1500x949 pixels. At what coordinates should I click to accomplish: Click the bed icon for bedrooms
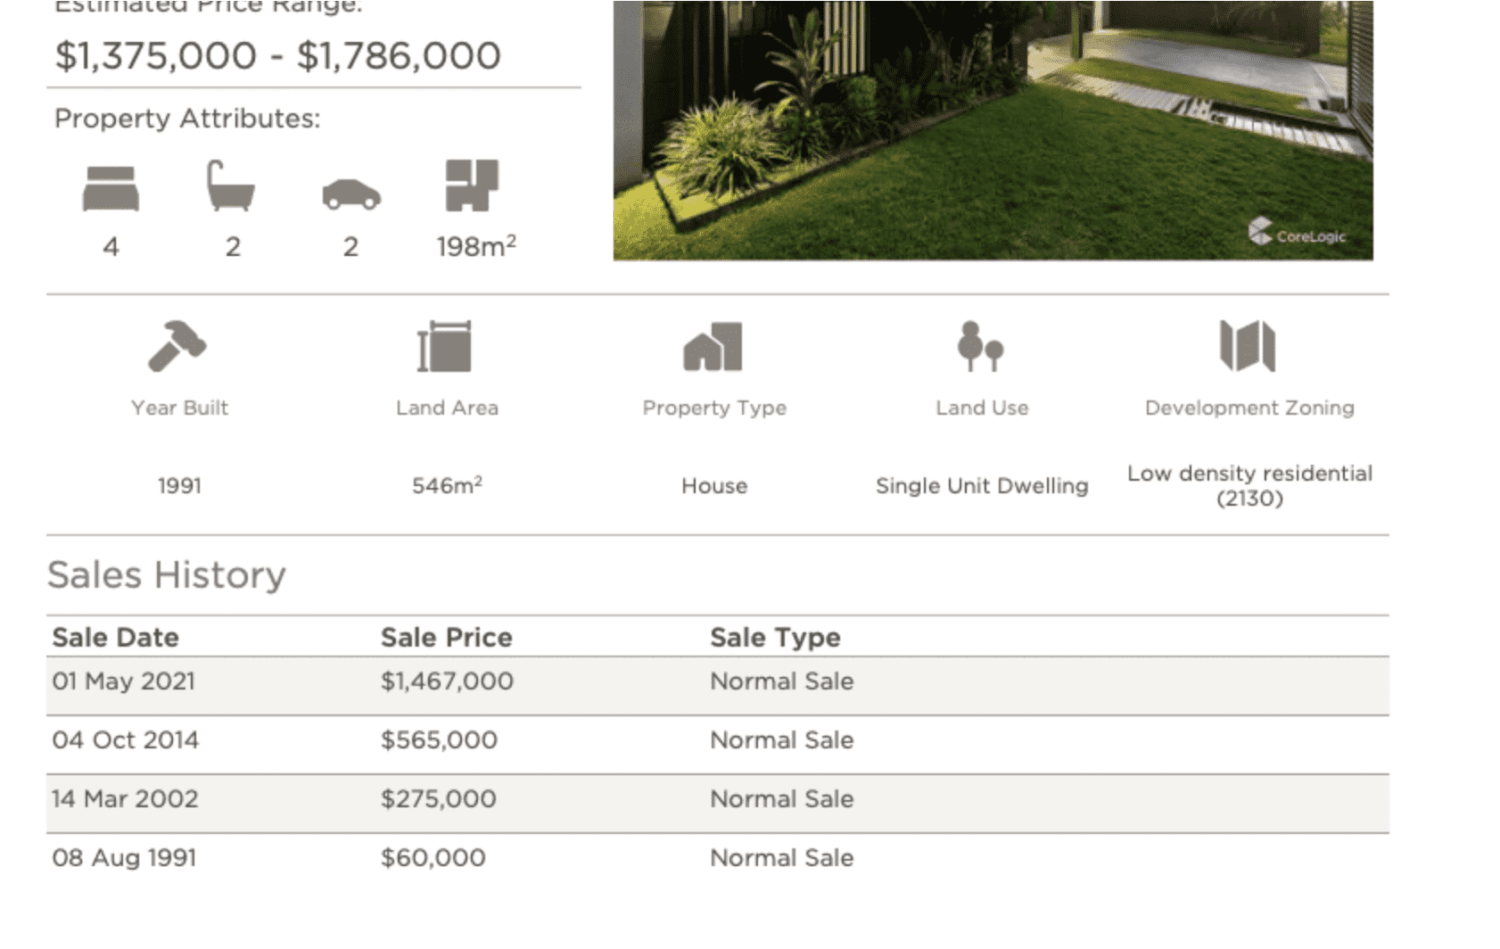[x=111, y=188]
